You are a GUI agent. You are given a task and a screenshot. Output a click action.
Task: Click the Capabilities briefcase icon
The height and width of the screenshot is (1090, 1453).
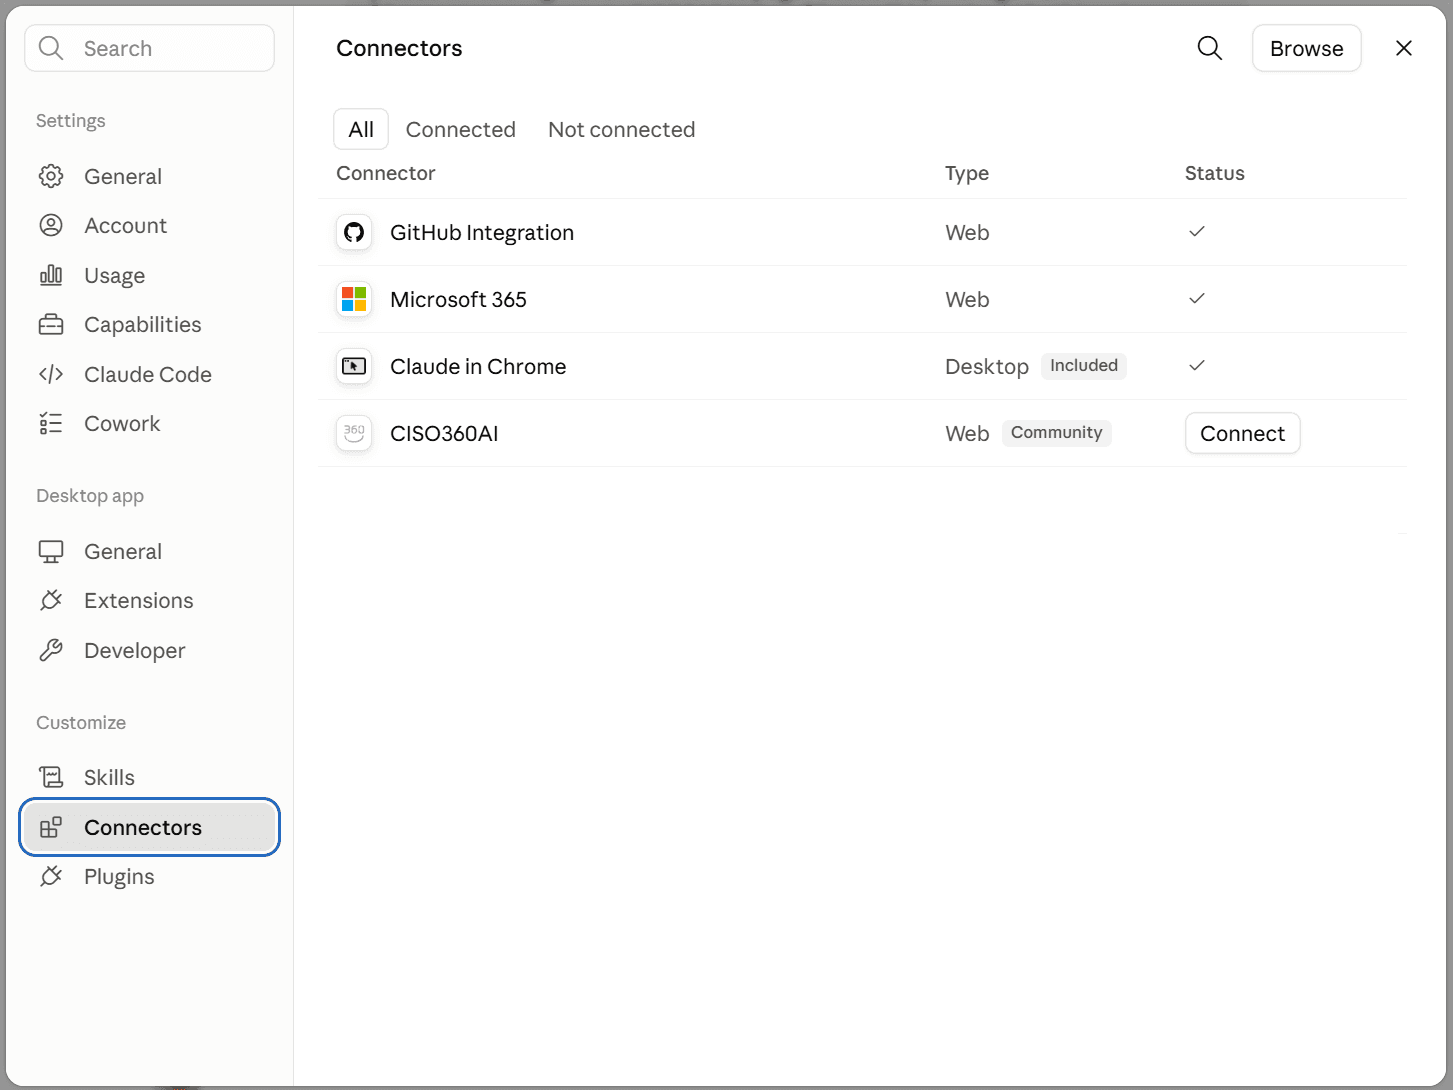(51, 324)
